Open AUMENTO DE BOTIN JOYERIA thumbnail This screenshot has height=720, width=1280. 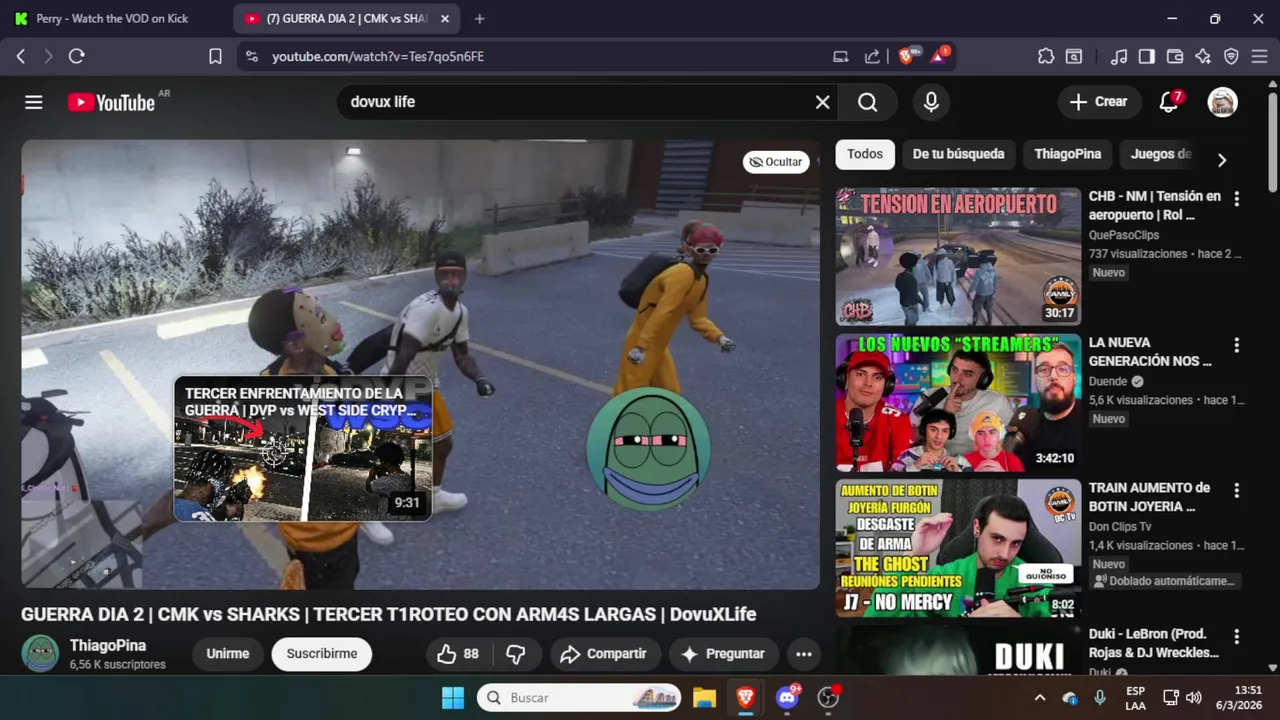click(958, 548)
